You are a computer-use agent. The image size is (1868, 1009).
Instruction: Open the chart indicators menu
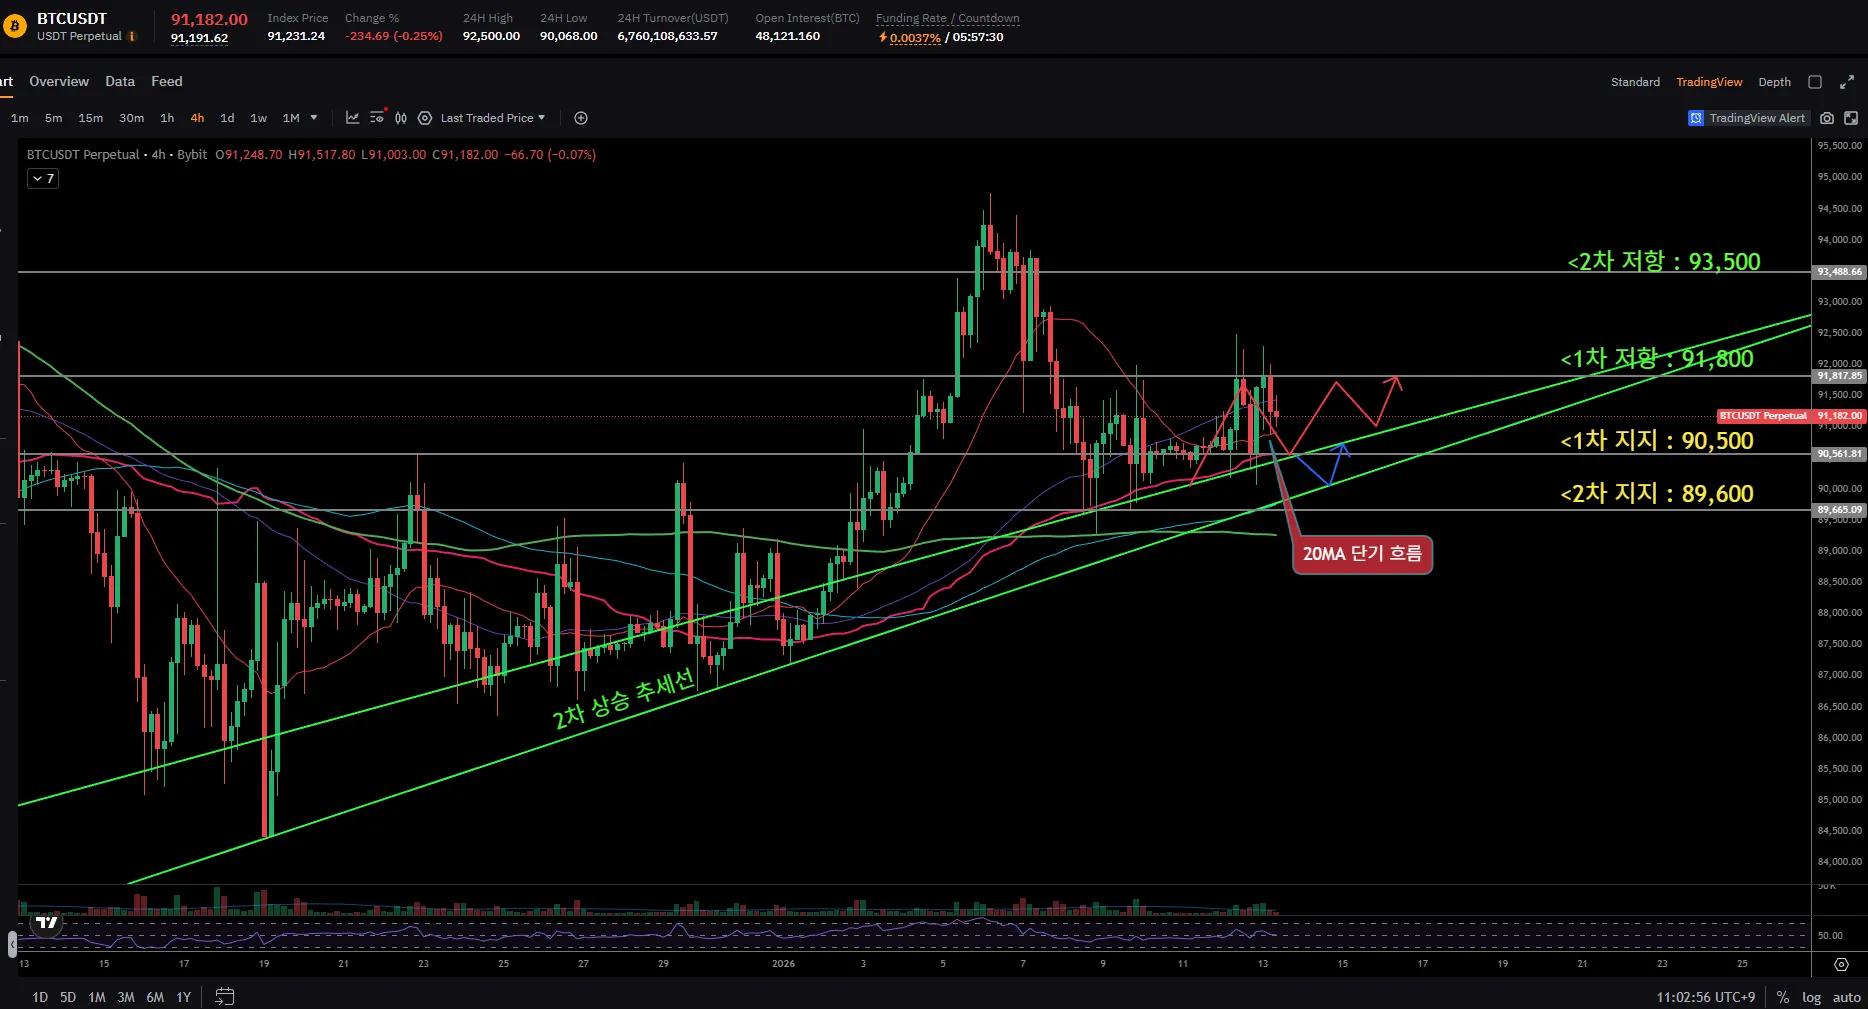tap(353, 118)
